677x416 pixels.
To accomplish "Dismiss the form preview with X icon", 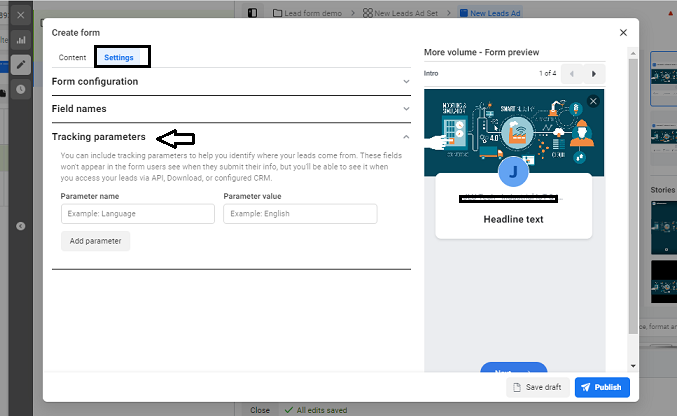I will click(x=593, y=101).
